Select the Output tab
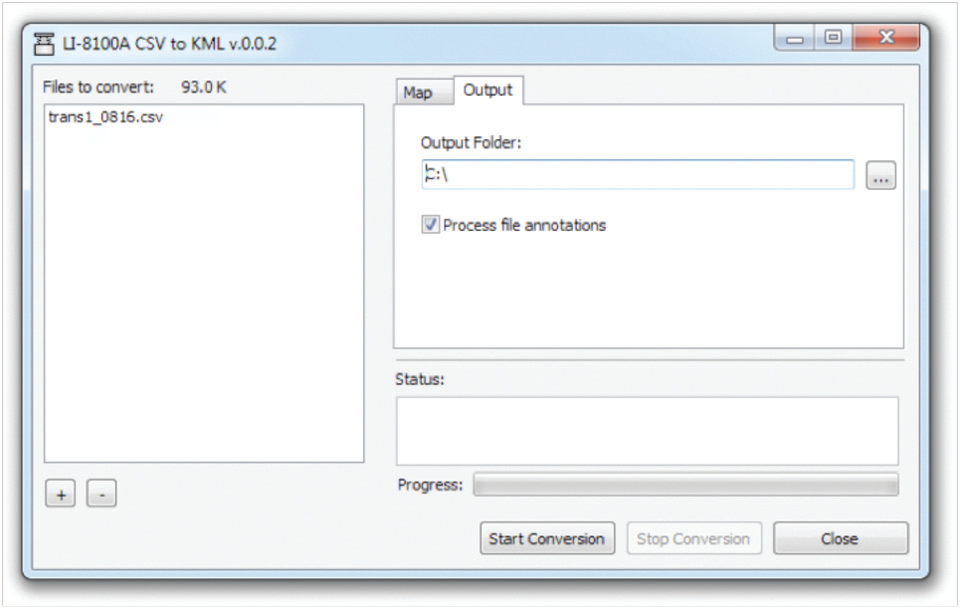The height and width of the screenshot is (609, 960). [487, 90]
